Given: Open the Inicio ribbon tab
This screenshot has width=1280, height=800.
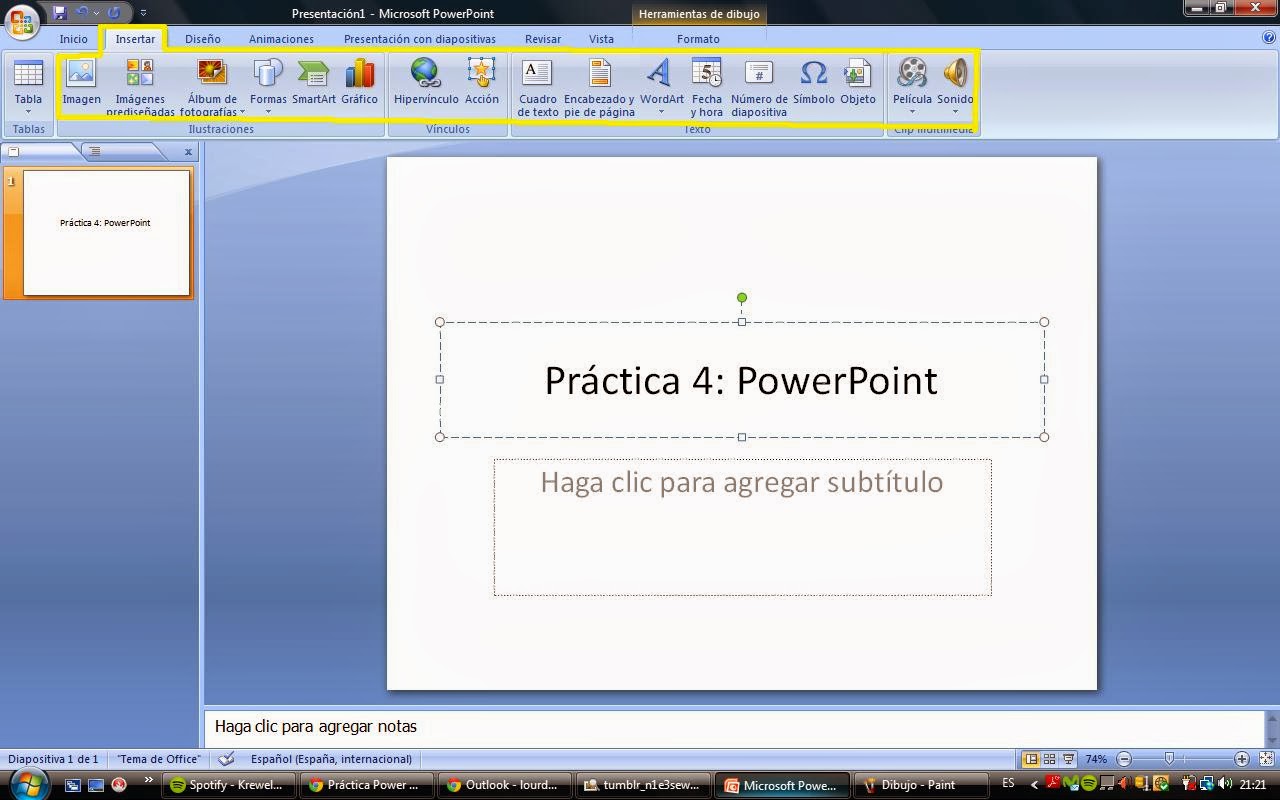Looking at the screenshot, I should click(73, 39).
